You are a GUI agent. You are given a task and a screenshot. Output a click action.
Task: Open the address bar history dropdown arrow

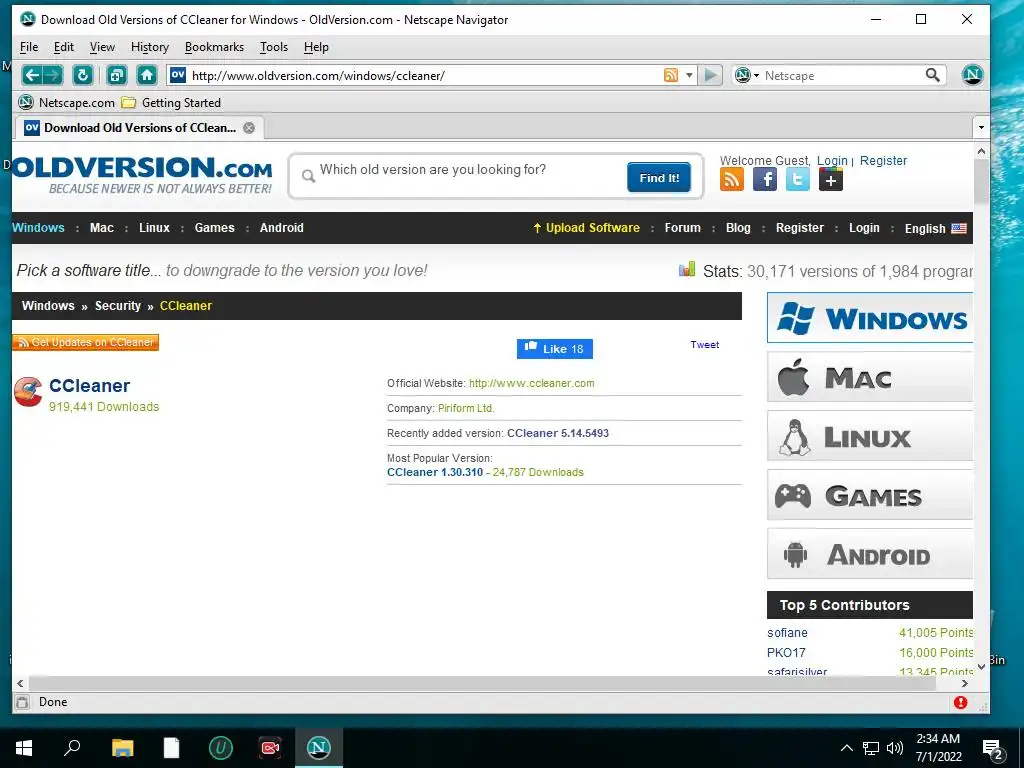pyautogui.click(x=689, y=76)
